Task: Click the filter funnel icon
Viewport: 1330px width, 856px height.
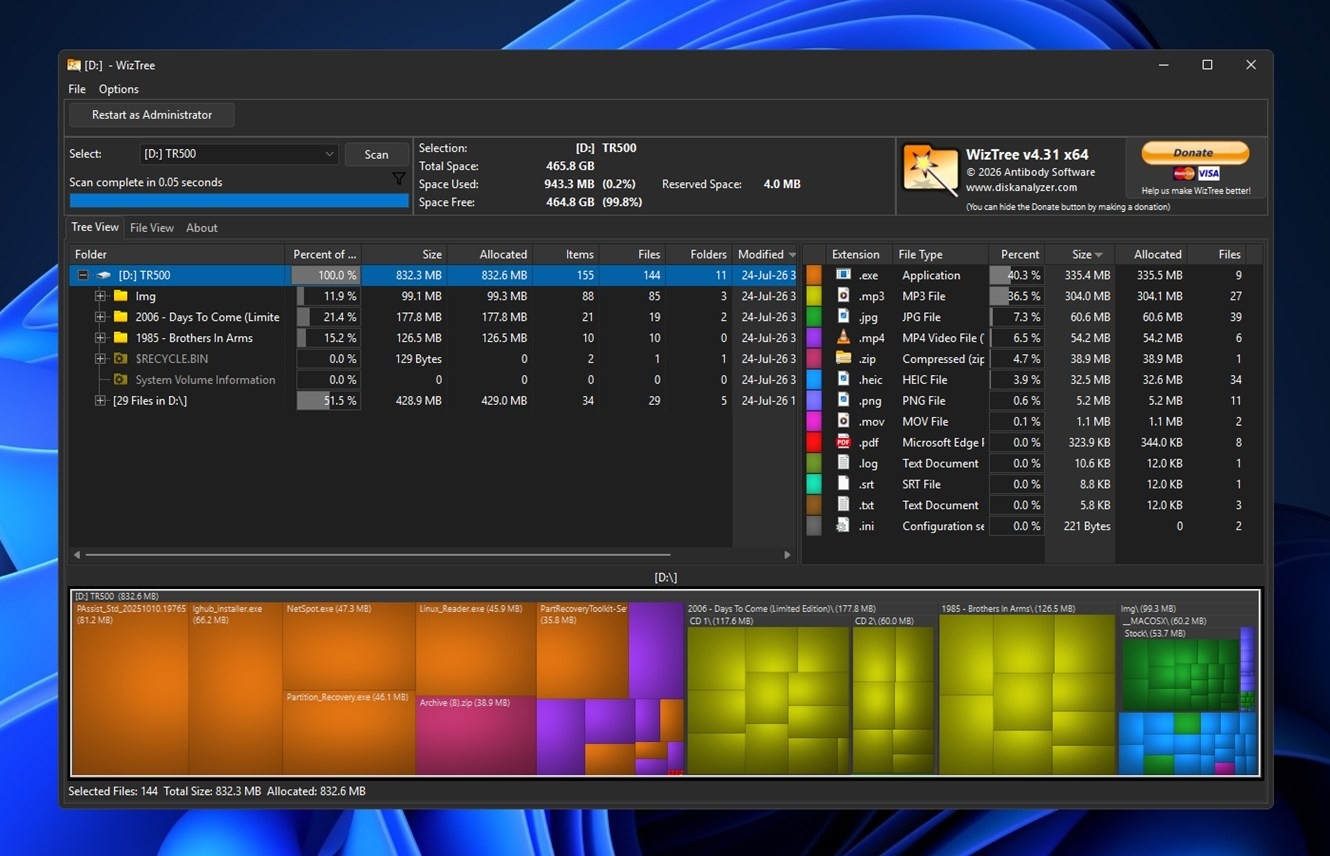Action: click(x=399, y=179)
